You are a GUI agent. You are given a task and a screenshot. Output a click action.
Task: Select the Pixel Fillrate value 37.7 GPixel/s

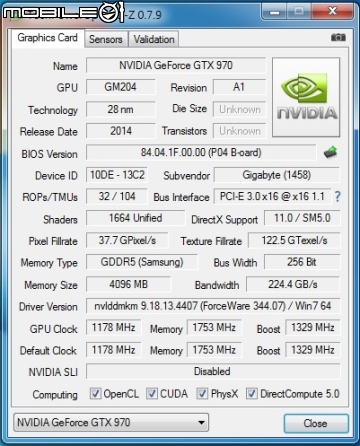coord(127,240)
